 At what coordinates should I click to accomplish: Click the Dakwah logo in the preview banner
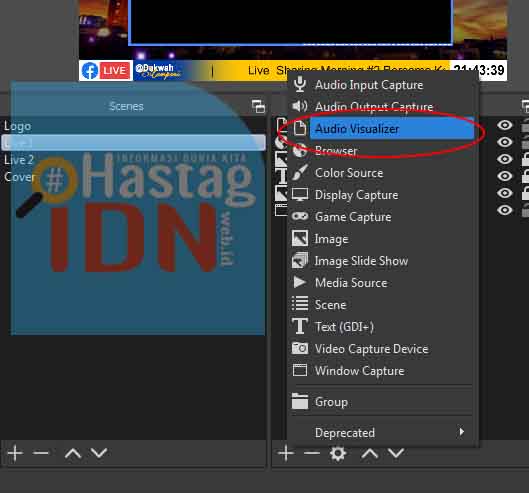coord(158,71)
